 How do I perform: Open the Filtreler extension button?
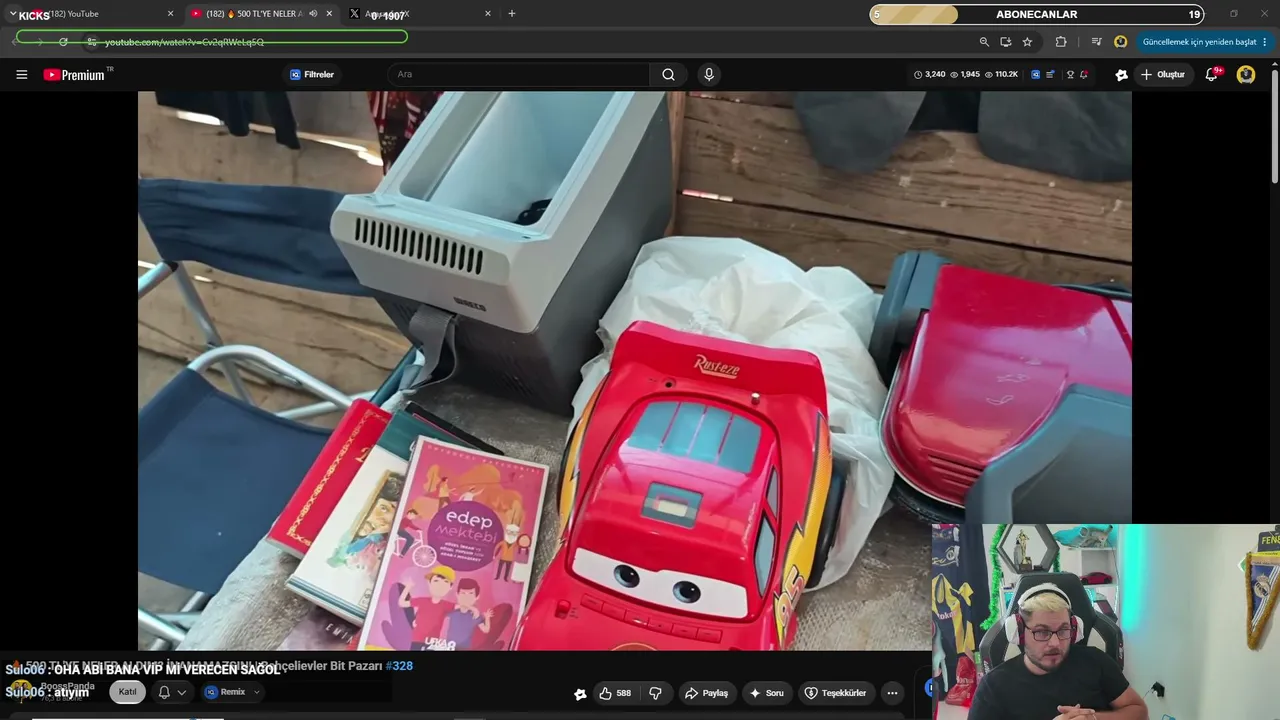[x=312, y=75]
